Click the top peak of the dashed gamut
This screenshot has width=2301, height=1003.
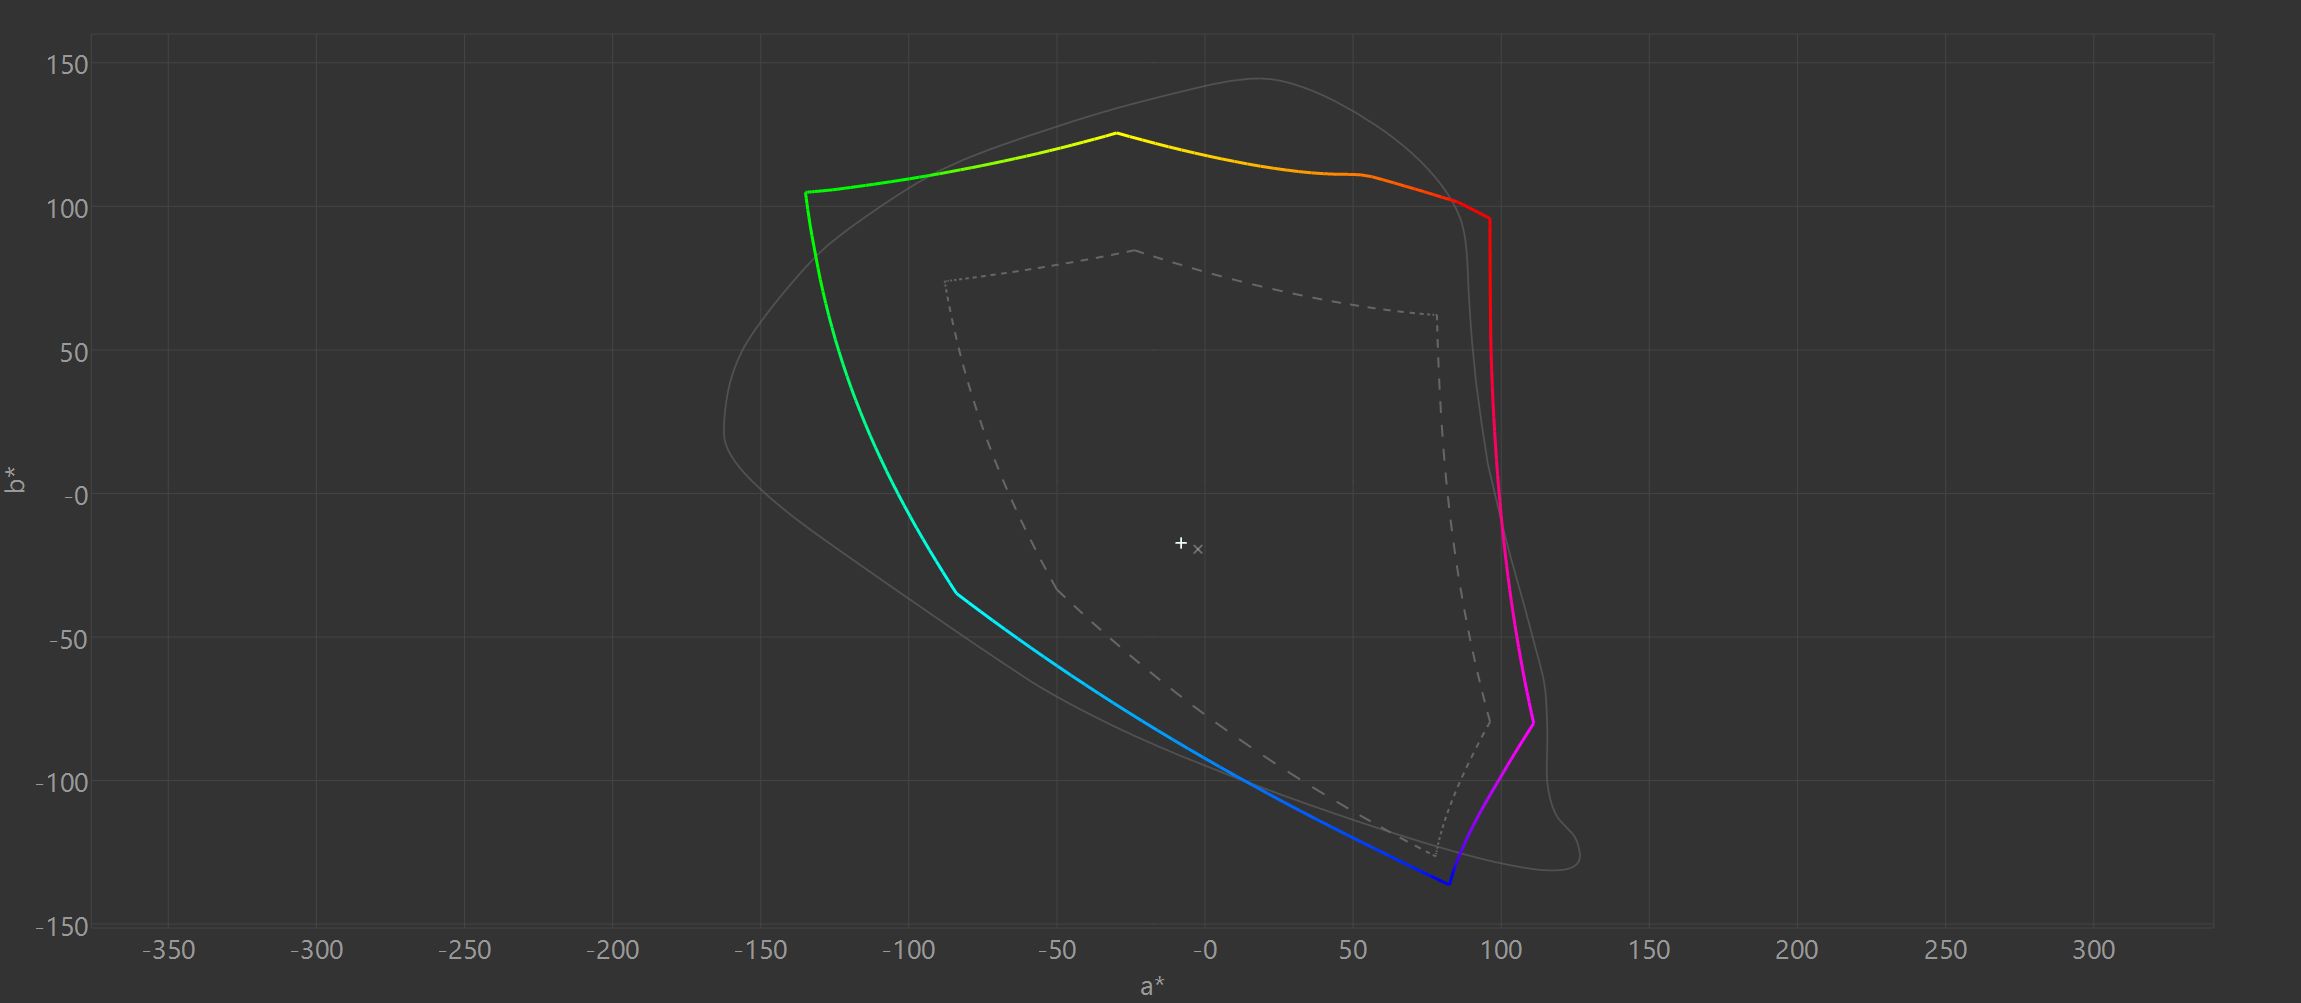[1134, 251]
